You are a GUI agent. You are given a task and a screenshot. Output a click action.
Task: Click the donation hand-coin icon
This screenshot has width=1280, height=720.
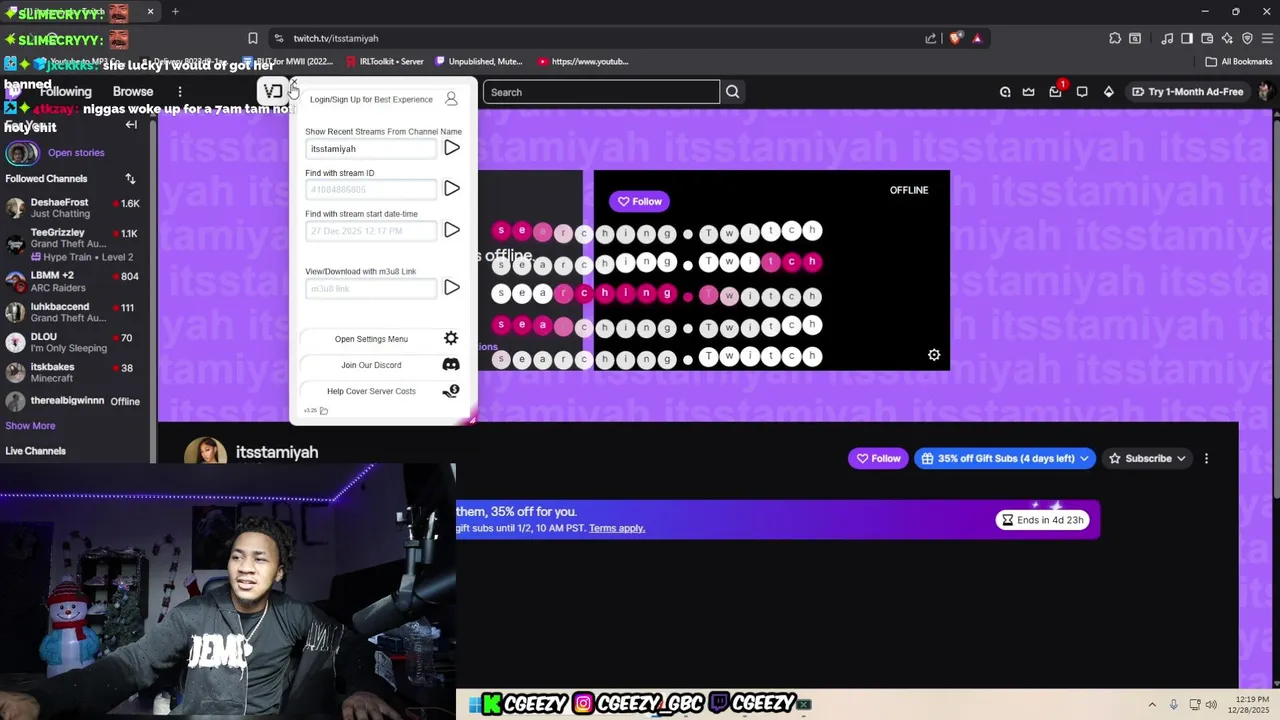point(451,391)
